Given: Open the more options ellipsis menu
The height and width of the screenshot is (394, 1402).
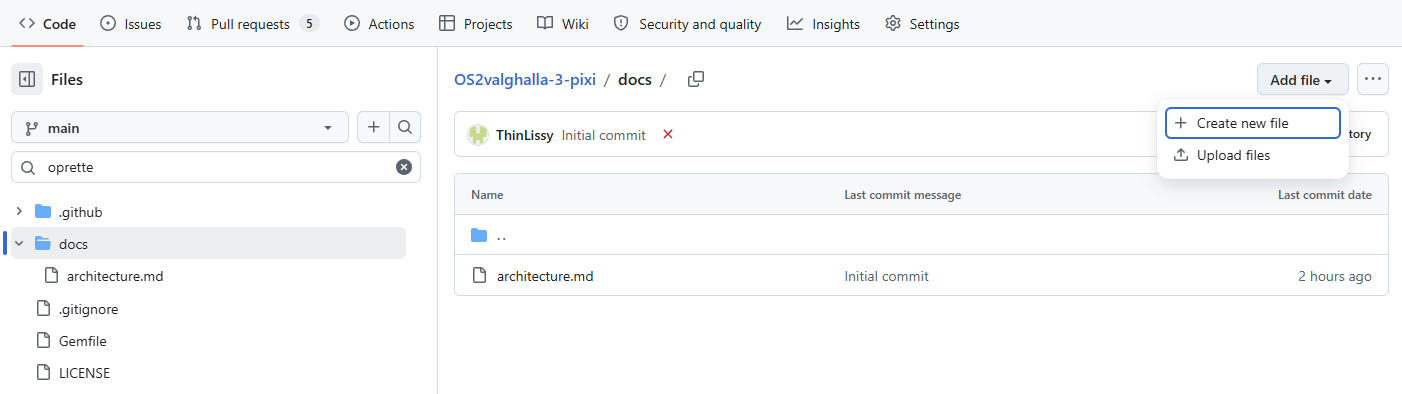Looking at the screenshot, I should (1373, 79).
